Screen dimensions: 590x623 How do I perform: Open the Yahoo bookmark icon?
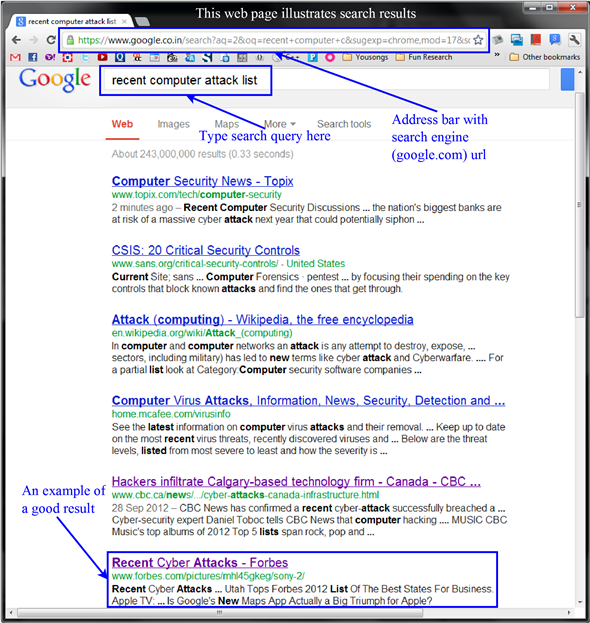pyautogui.click(x=50, y=57)
